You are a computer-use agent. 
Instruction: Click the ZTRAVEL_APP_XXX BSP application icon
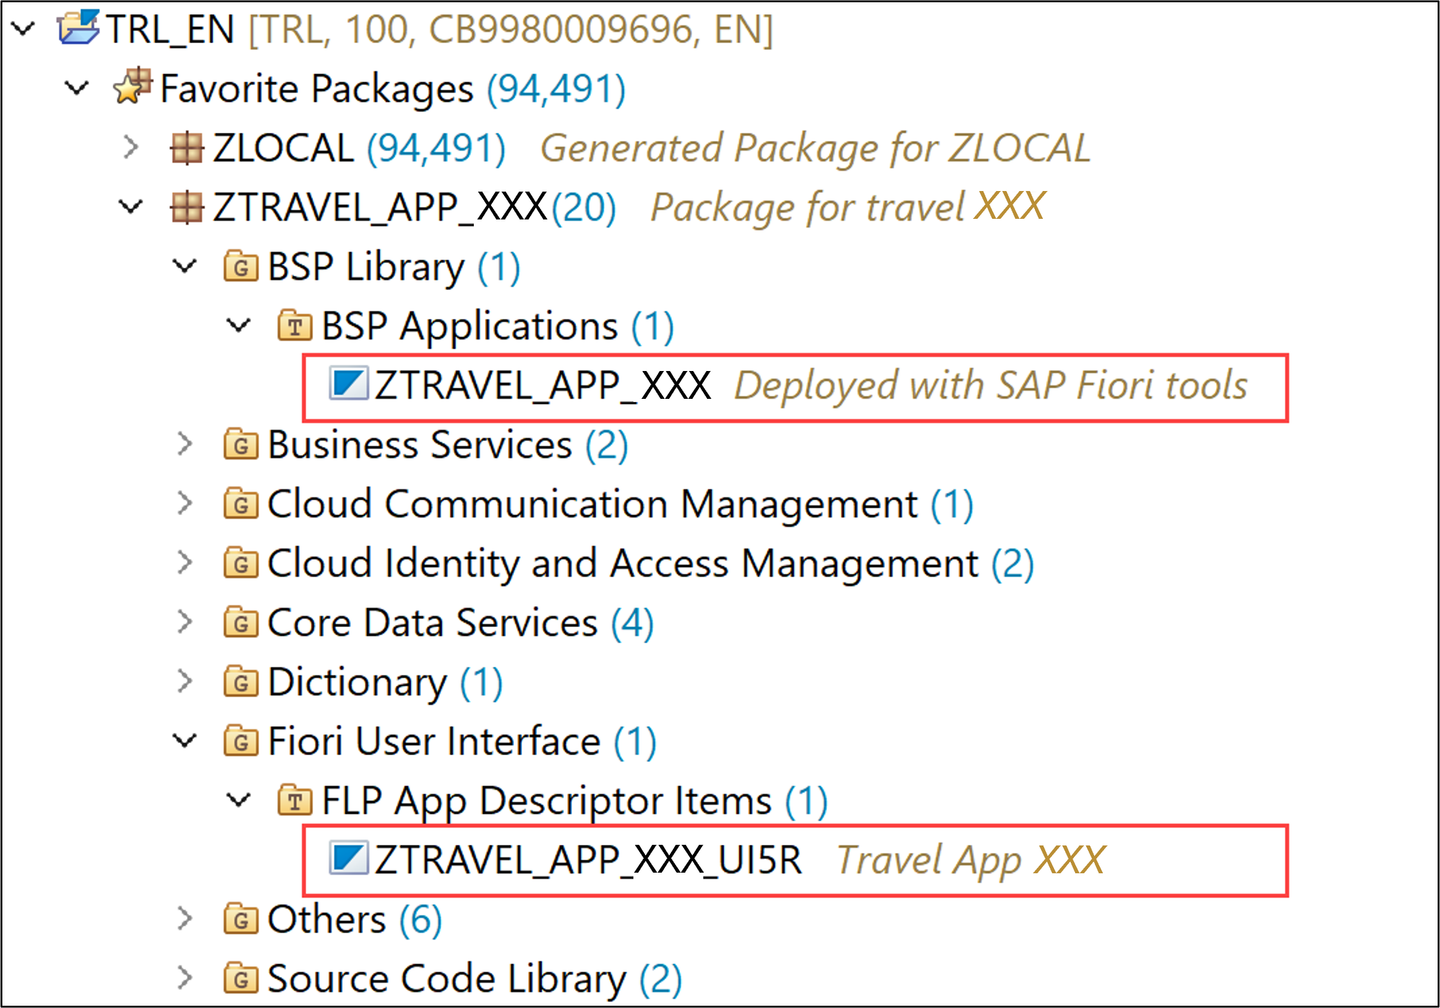349,384
